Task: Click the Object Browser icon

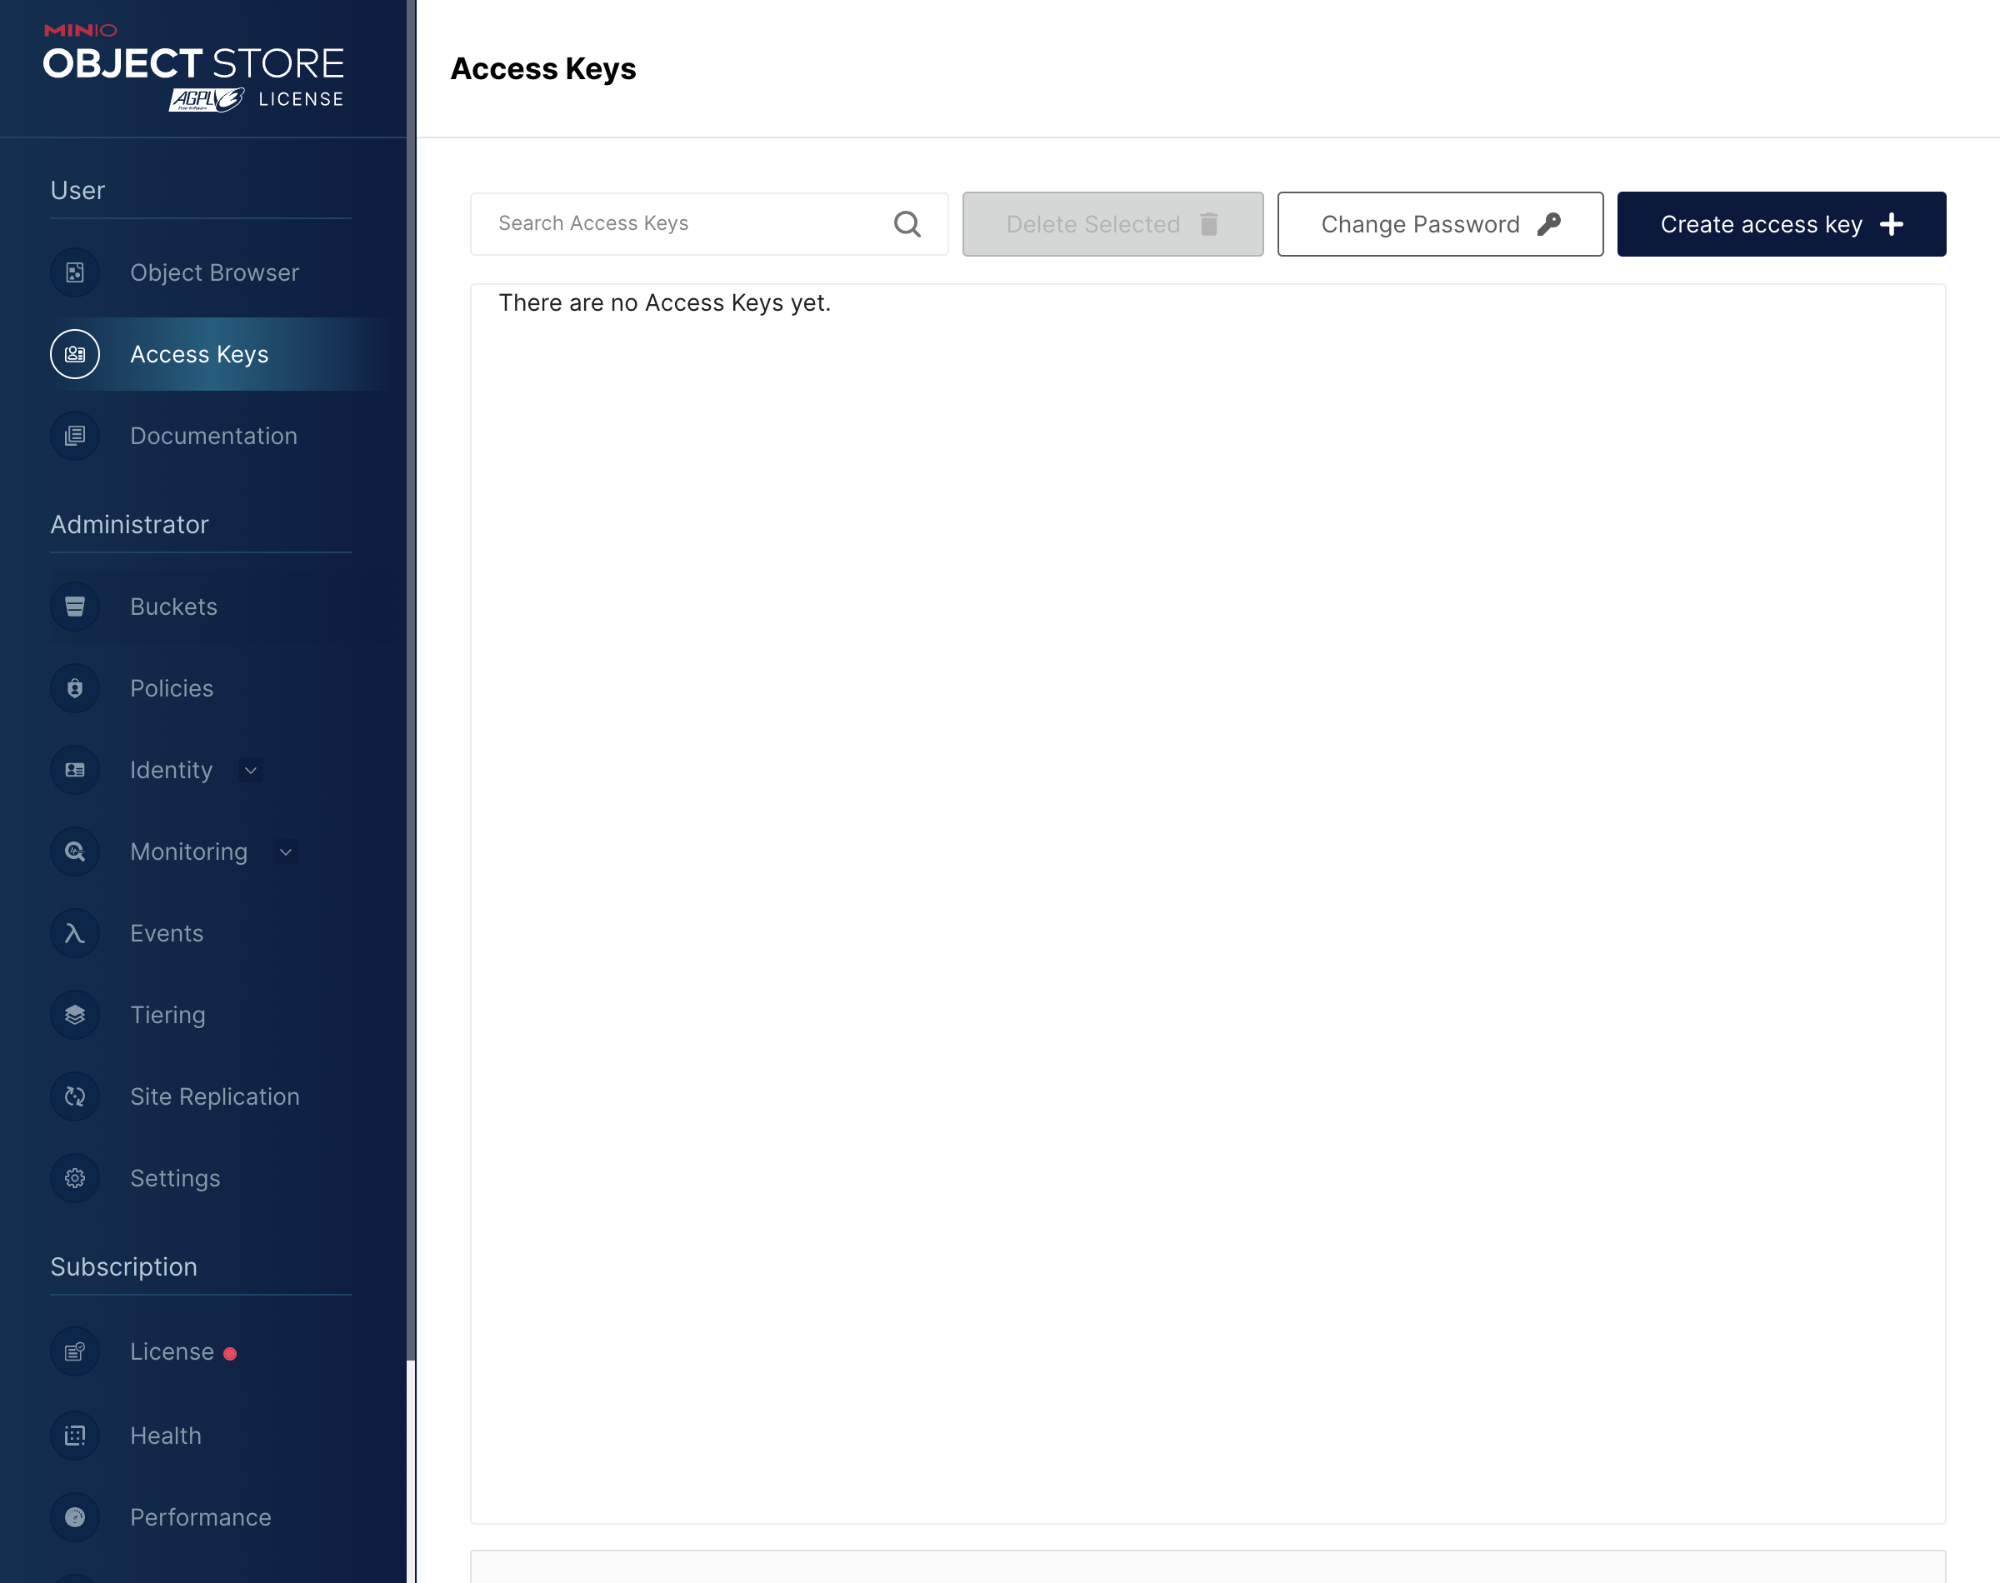Action: point(73,271)
